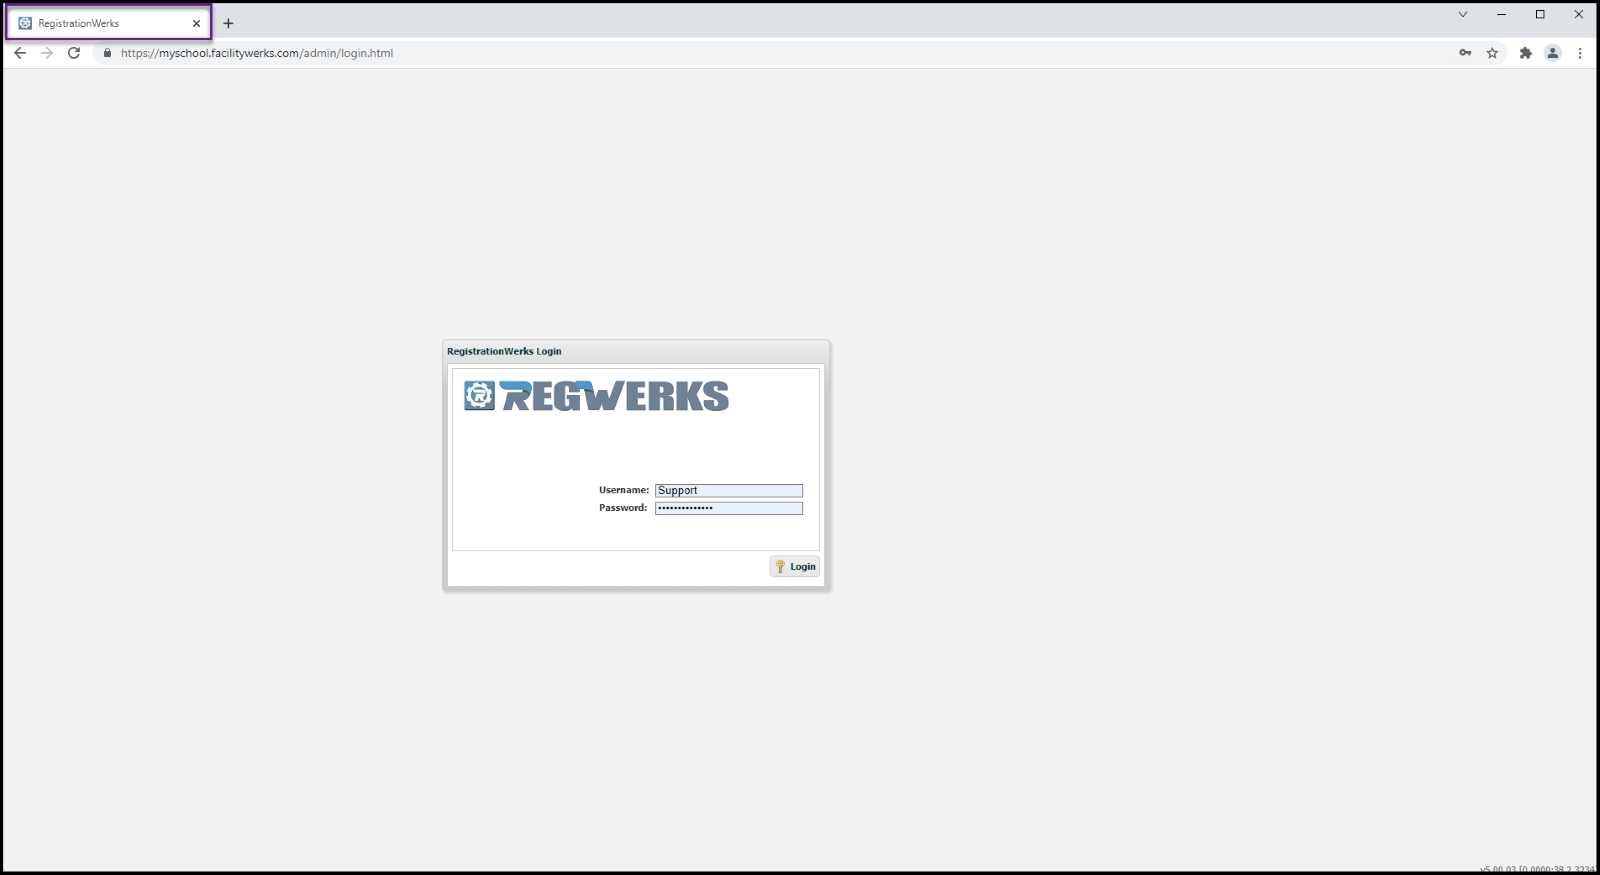Open the browser profile avatar

point(1553,53)
